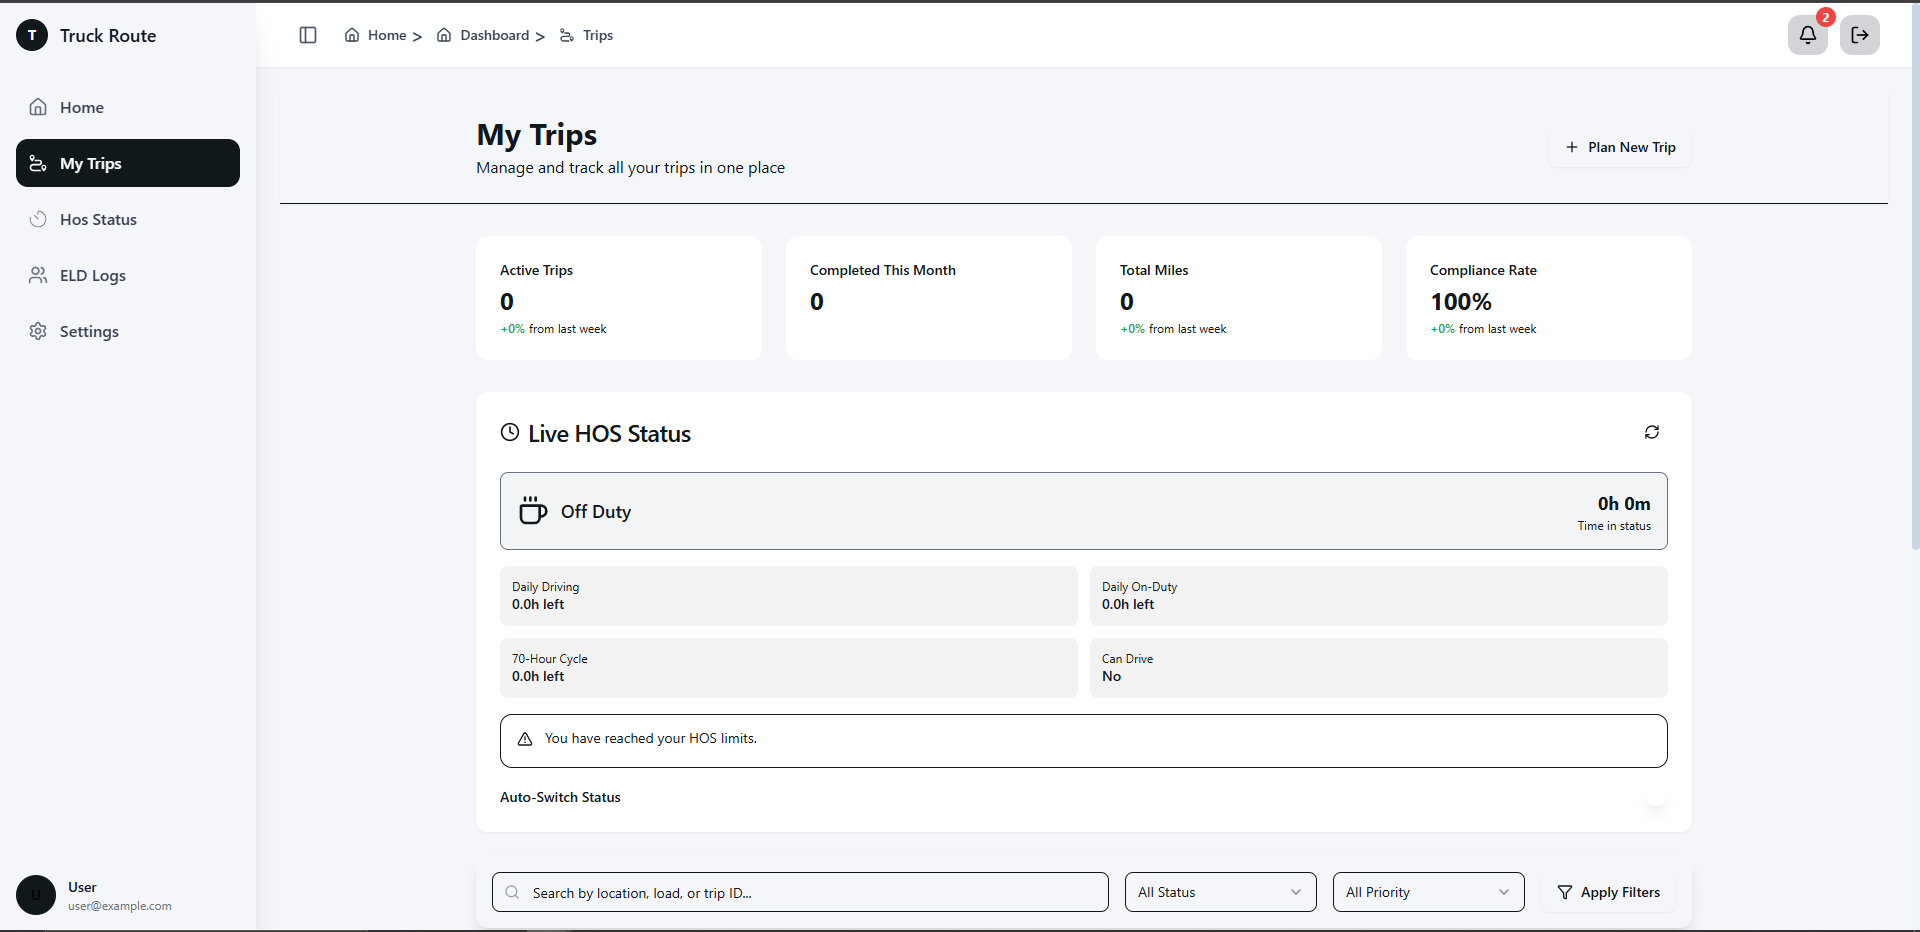The height and width of the screenshot is (932, 1920).
Task: Click the Hos Status gauge icon
Action: click(x=38, y=219)
